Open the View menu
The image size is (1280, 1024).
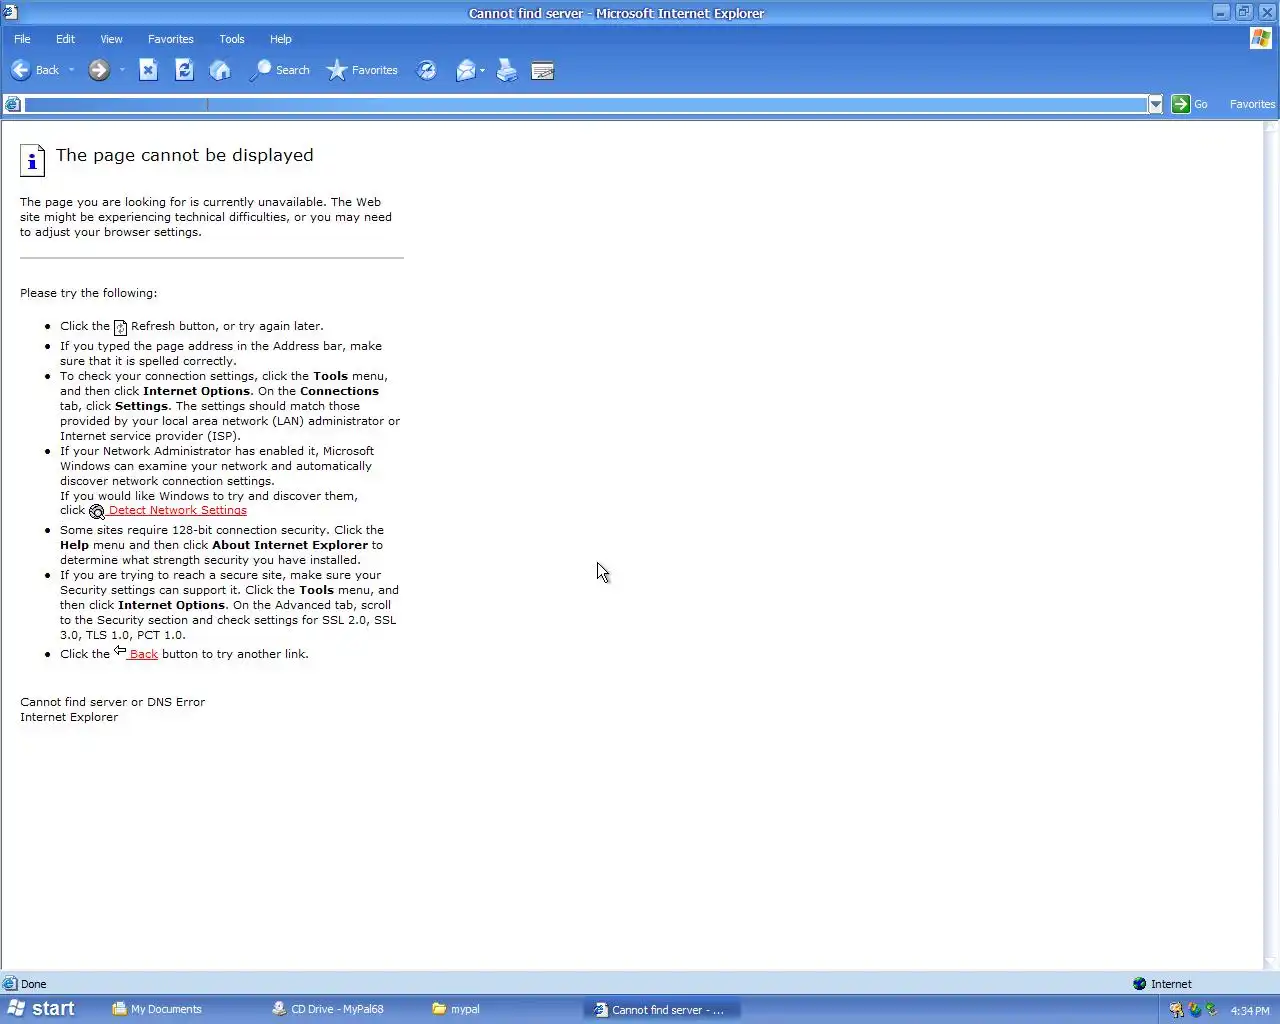(x=111, y=39)
